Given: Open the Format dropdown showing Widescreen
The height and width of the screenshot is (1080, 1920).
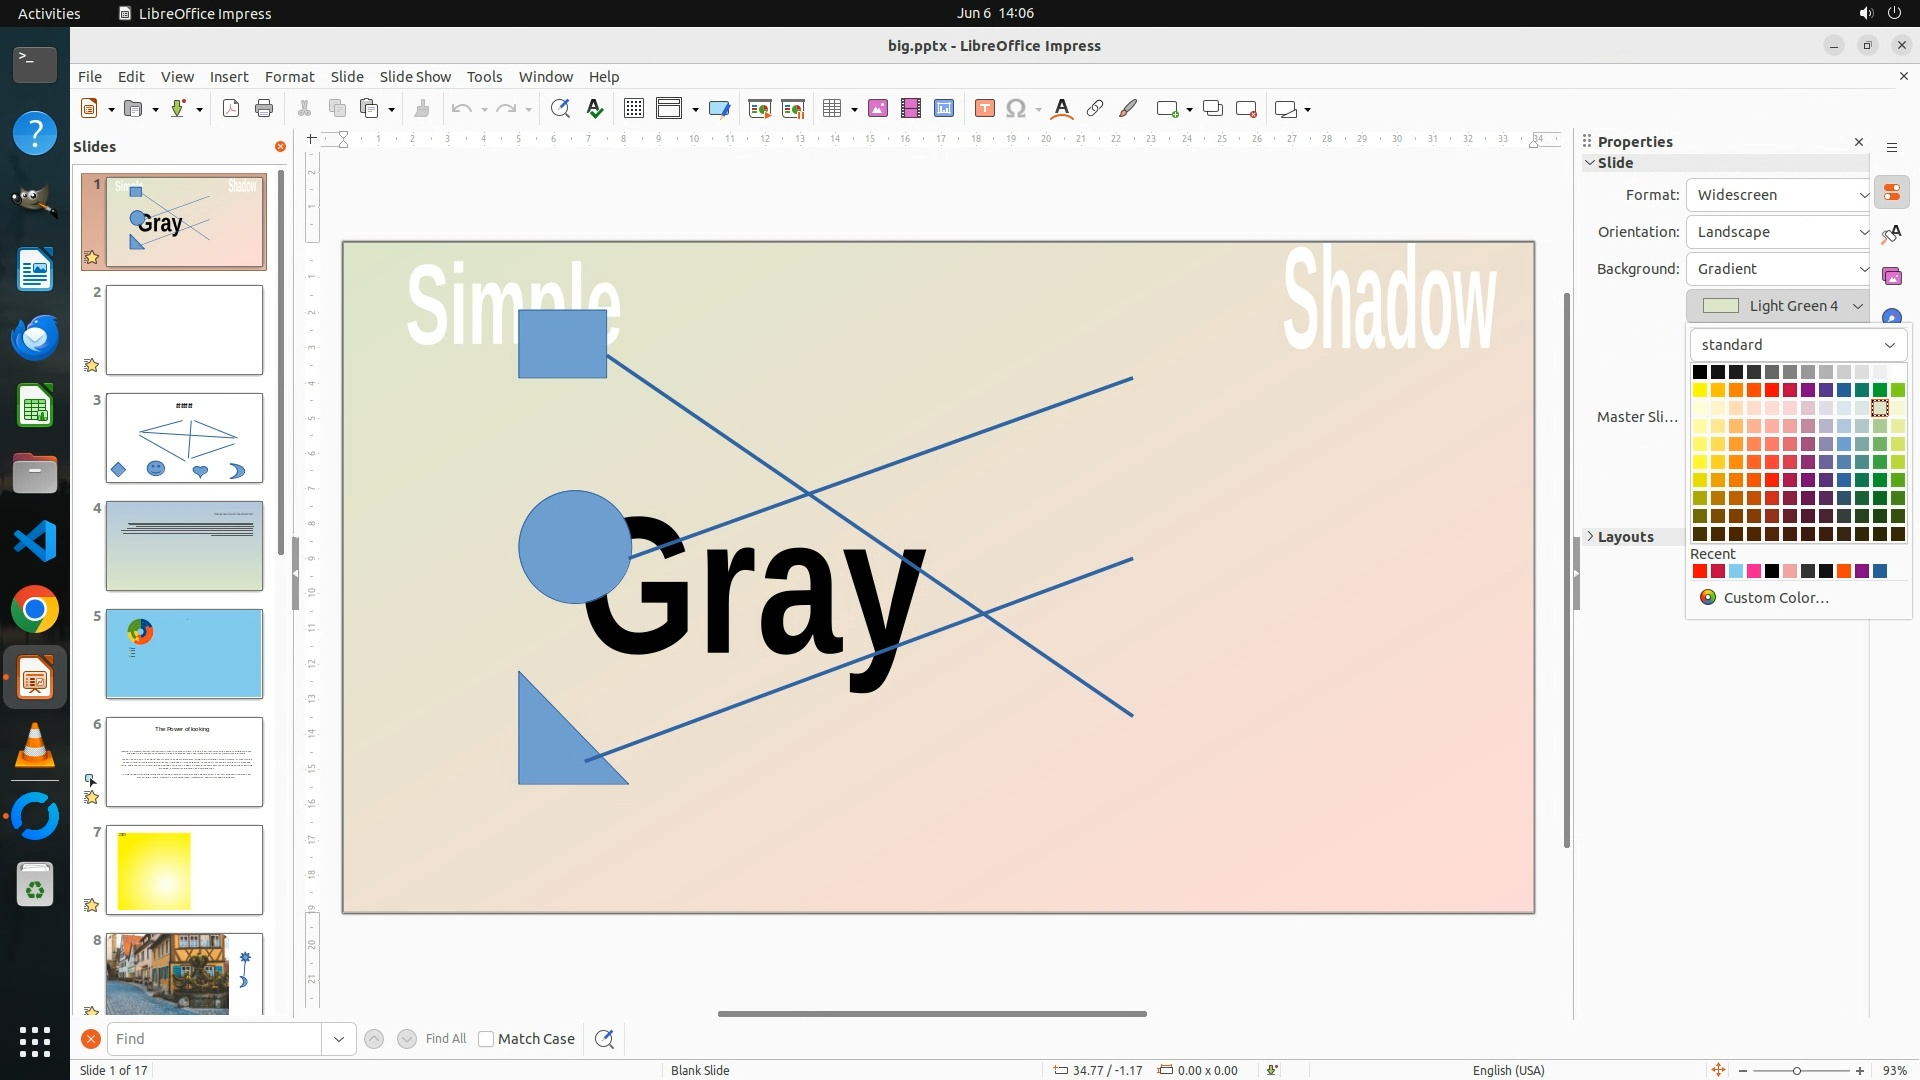Looking at the screenshot, I should (x=1780, y=195).
